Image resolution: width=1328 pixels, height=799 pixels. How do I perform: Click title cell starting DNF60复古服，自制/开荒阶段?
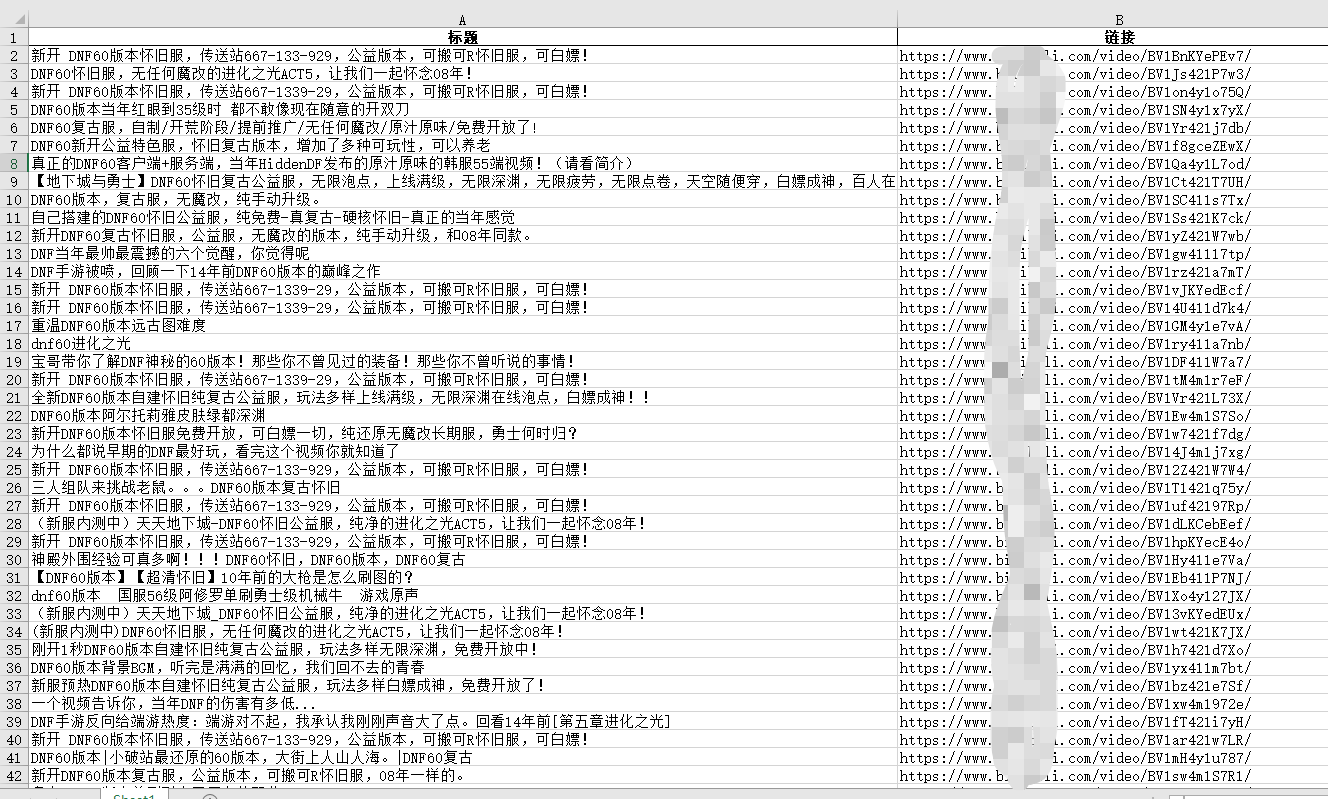point(462,127)
